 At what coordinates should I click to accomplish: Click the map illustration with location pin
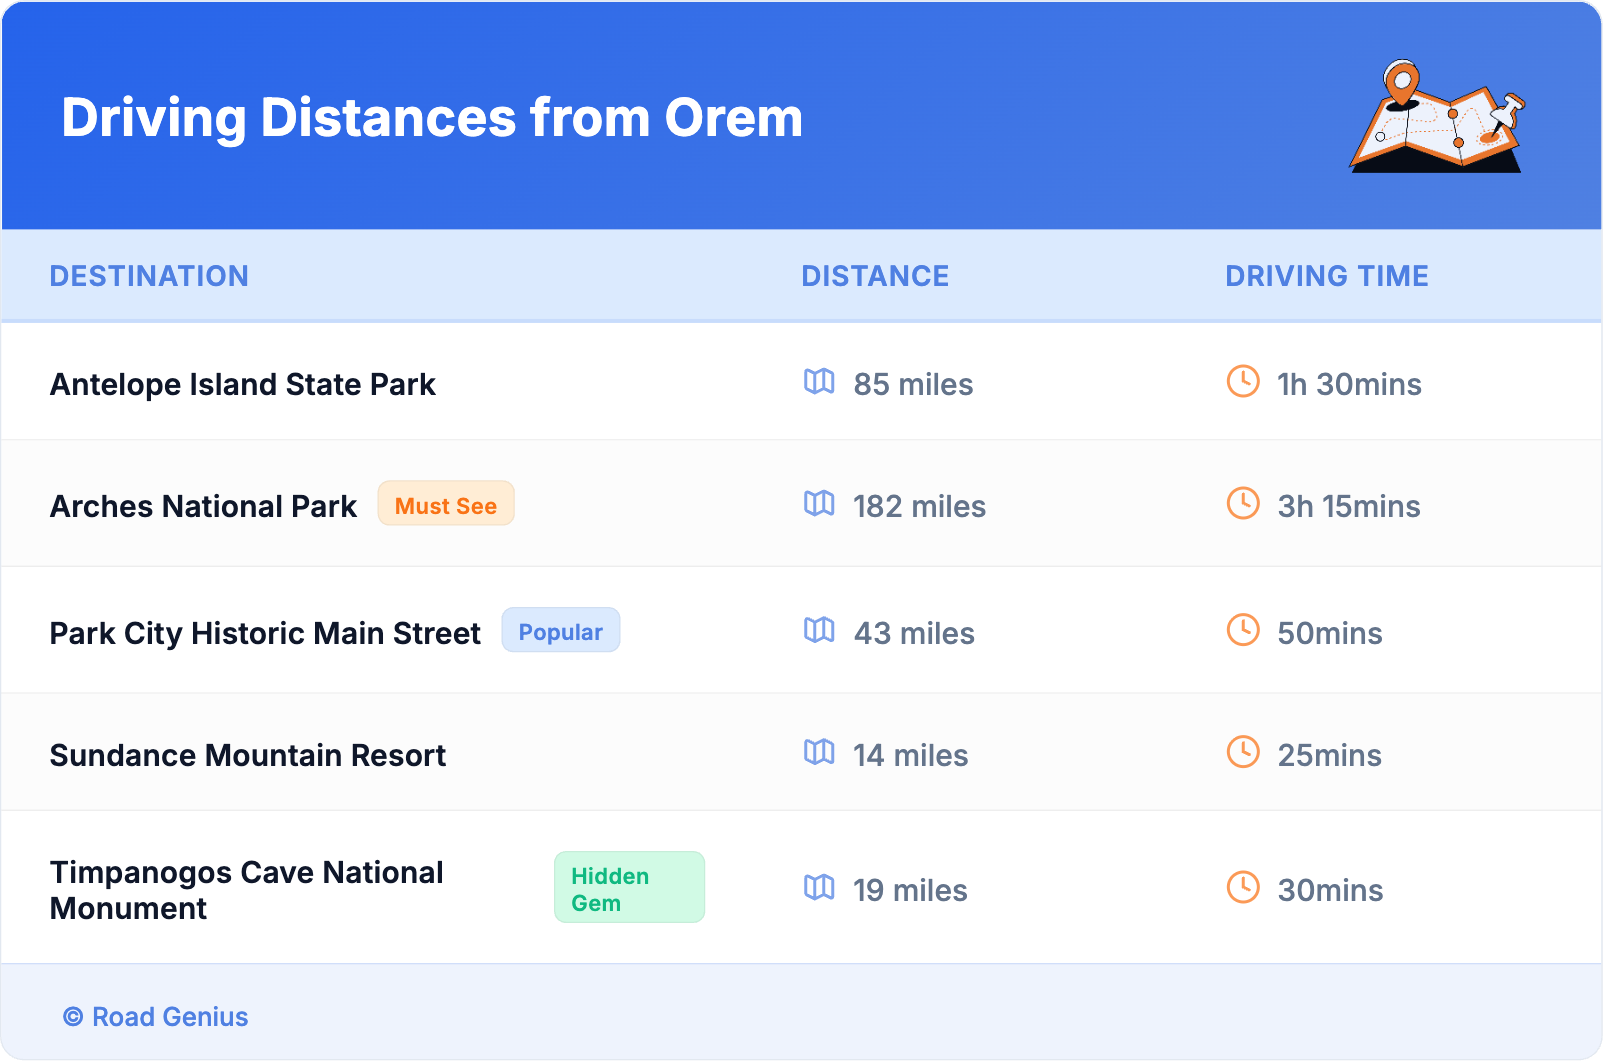pyautogui.click(x=1437, y=117)
